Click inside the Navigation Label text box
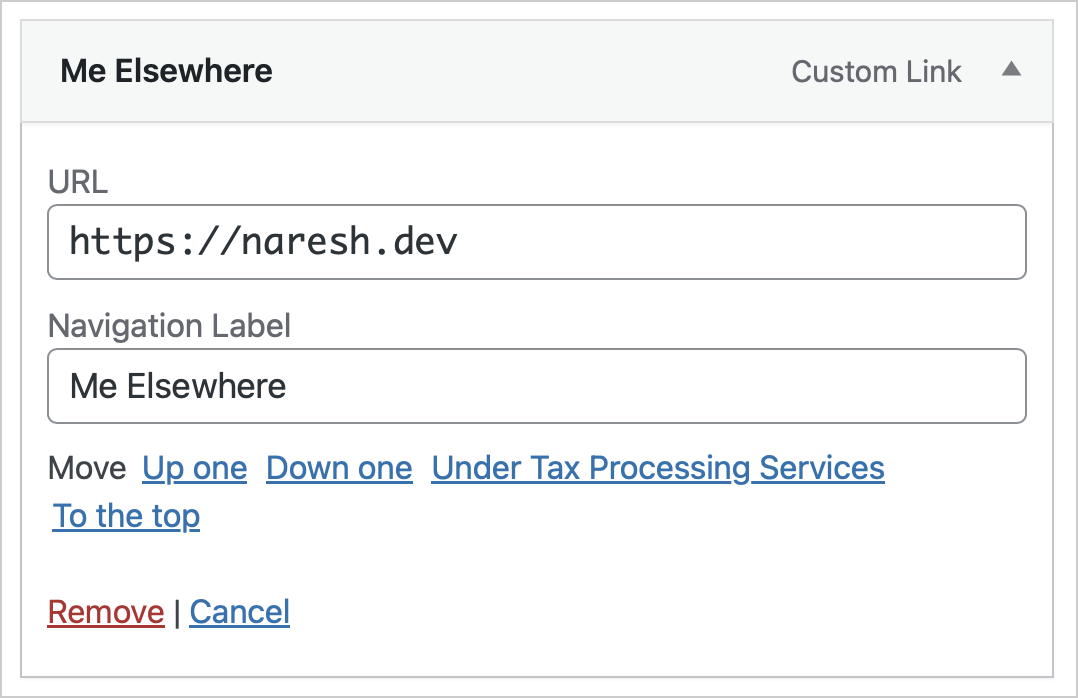This screenshot has height=698, width=1078. (x=537, y=386)
